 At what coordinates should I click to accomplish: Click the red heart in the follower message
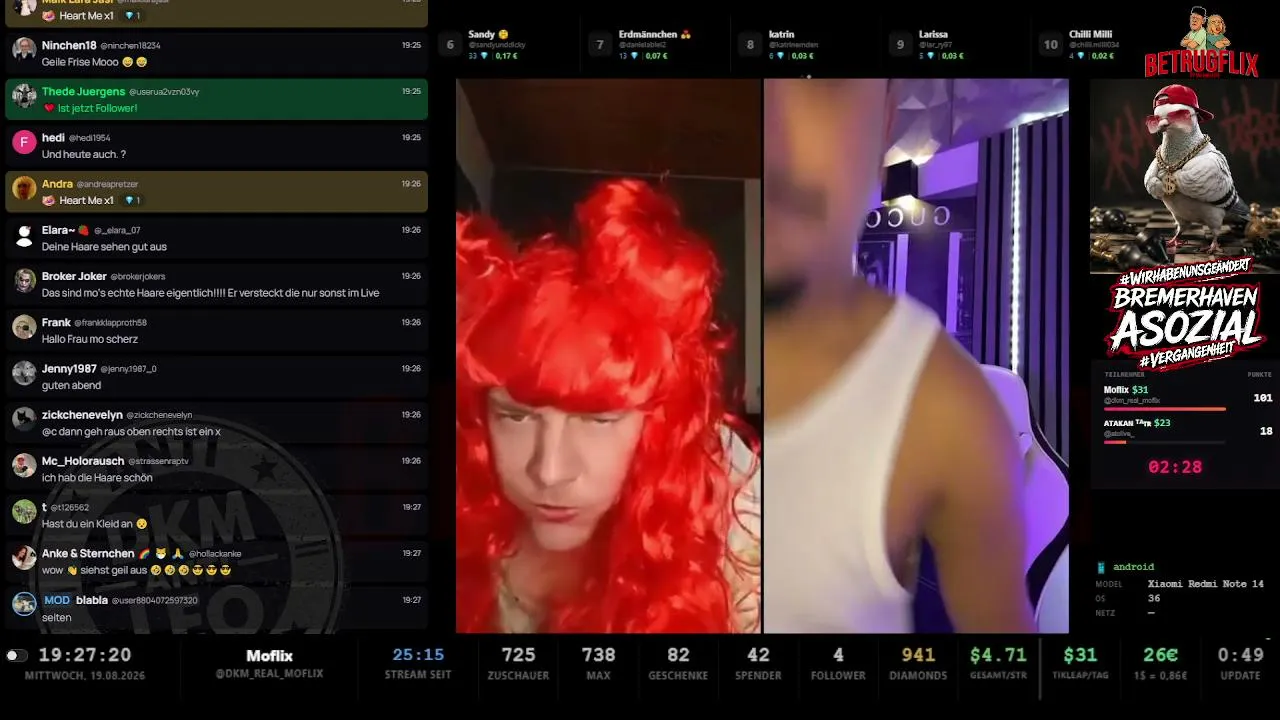coord(48,108)
